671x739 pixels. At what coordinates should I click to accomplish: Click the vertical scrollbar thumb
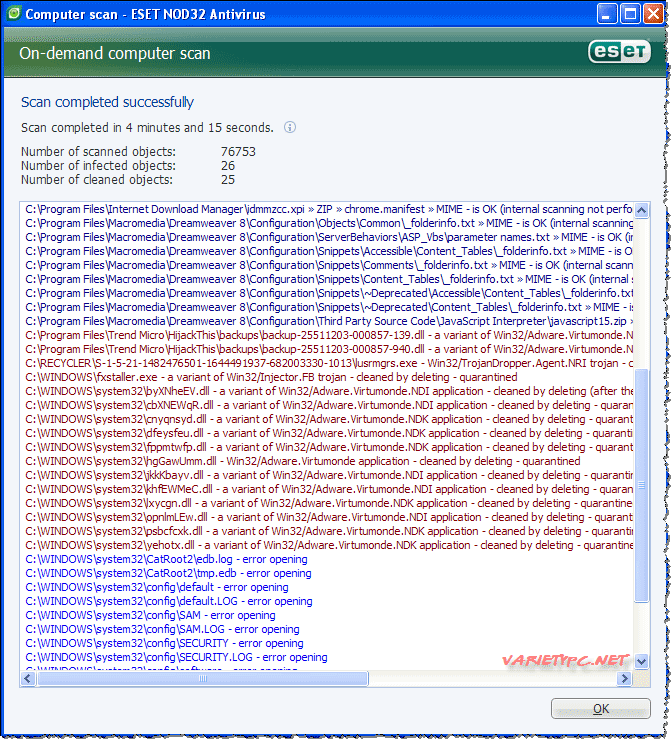pos(641,485)
